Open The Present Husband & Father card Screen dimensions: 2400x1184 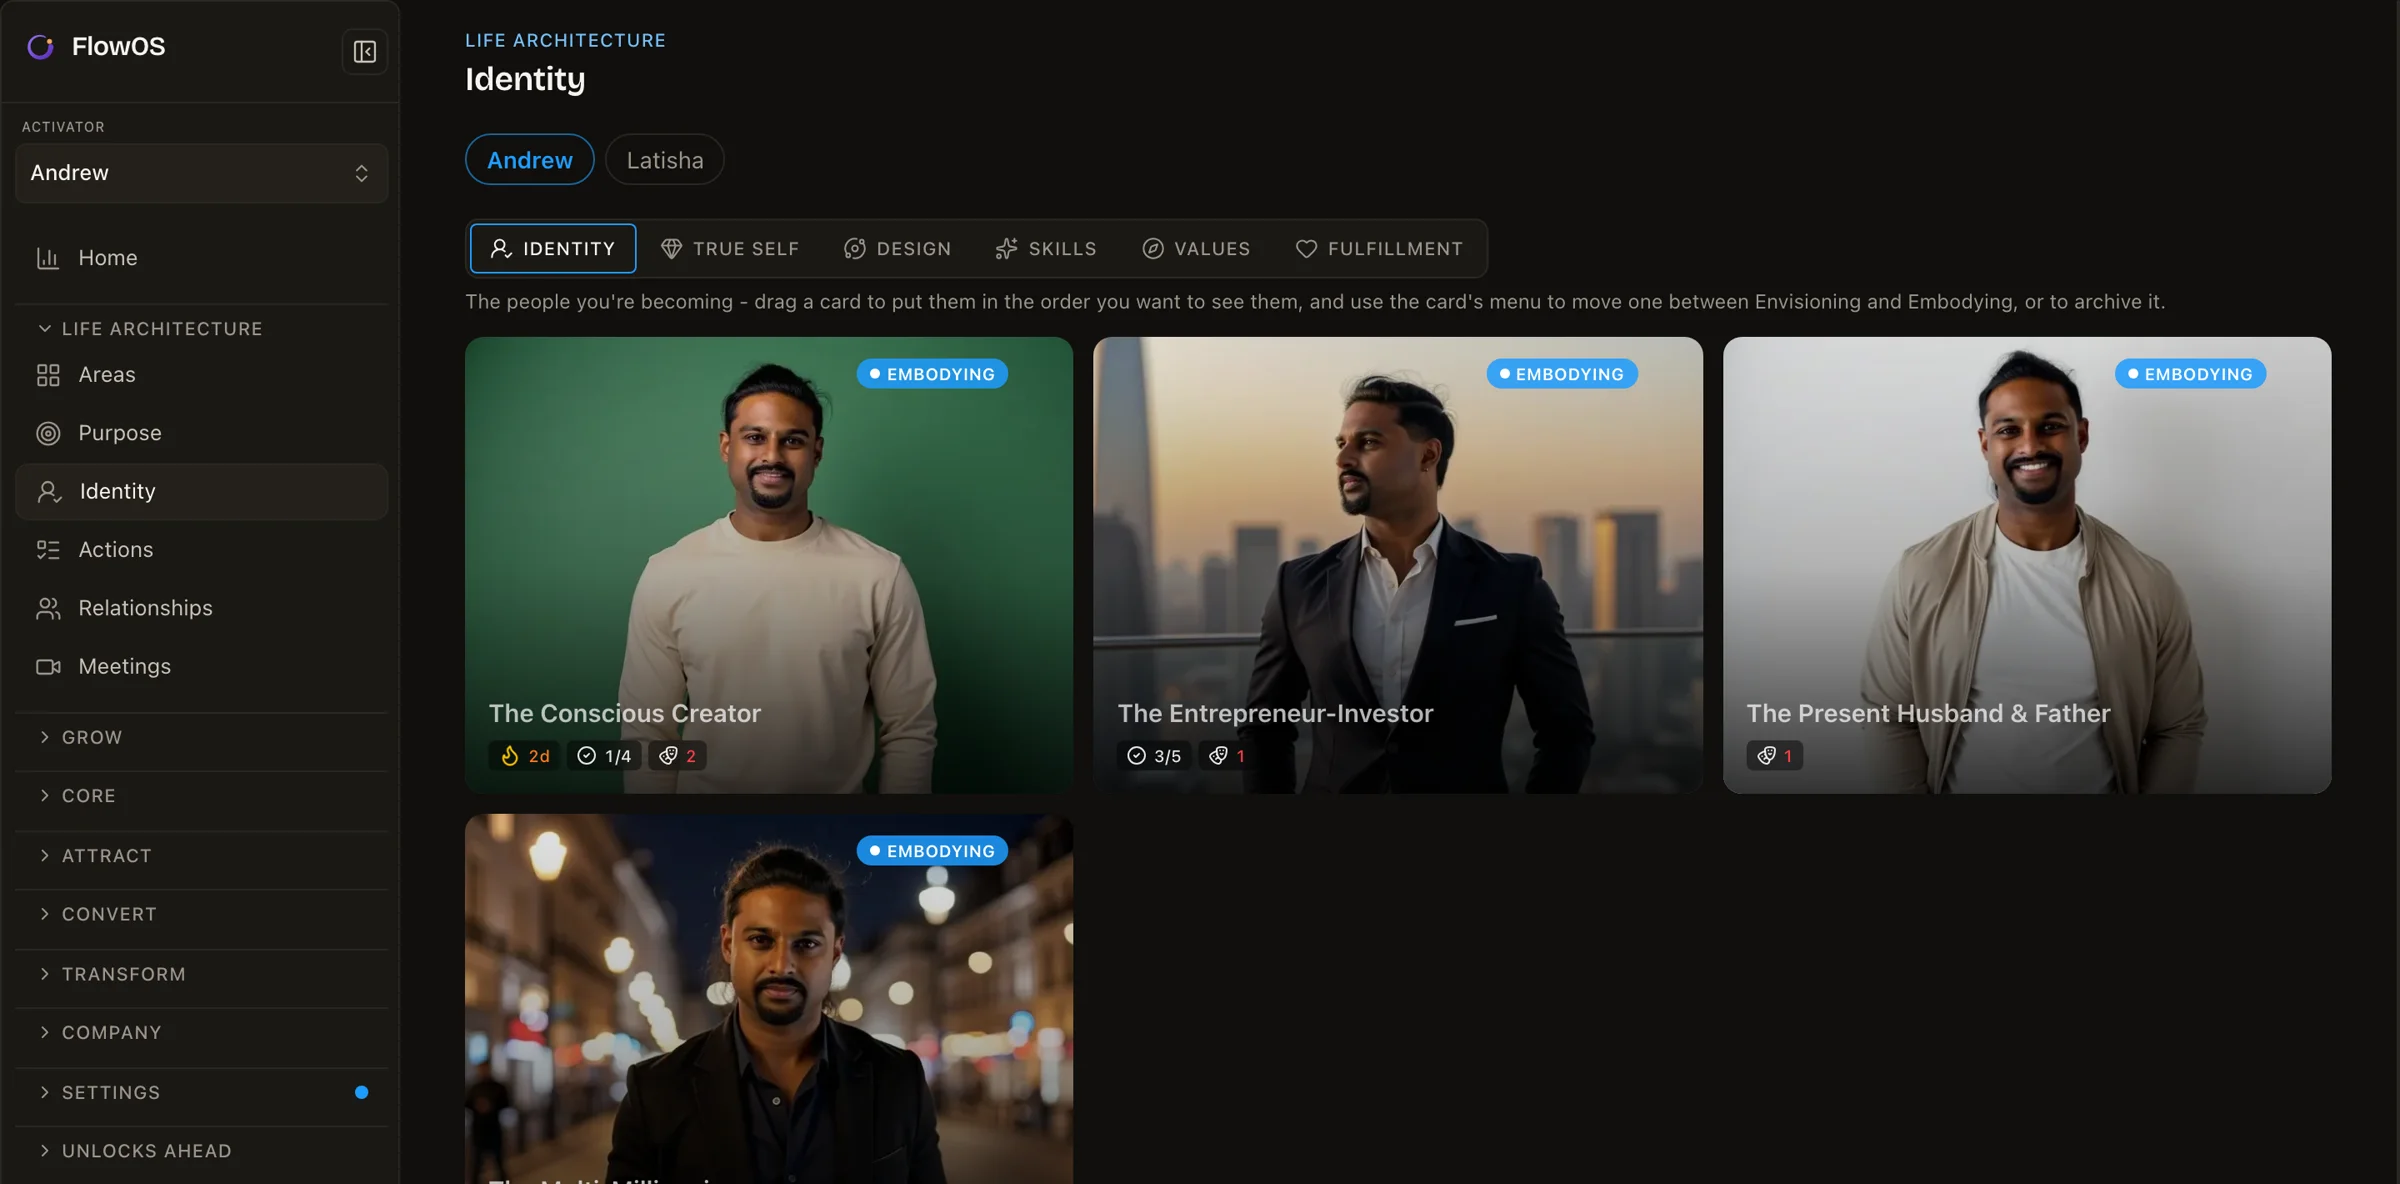coord(2027,565)
